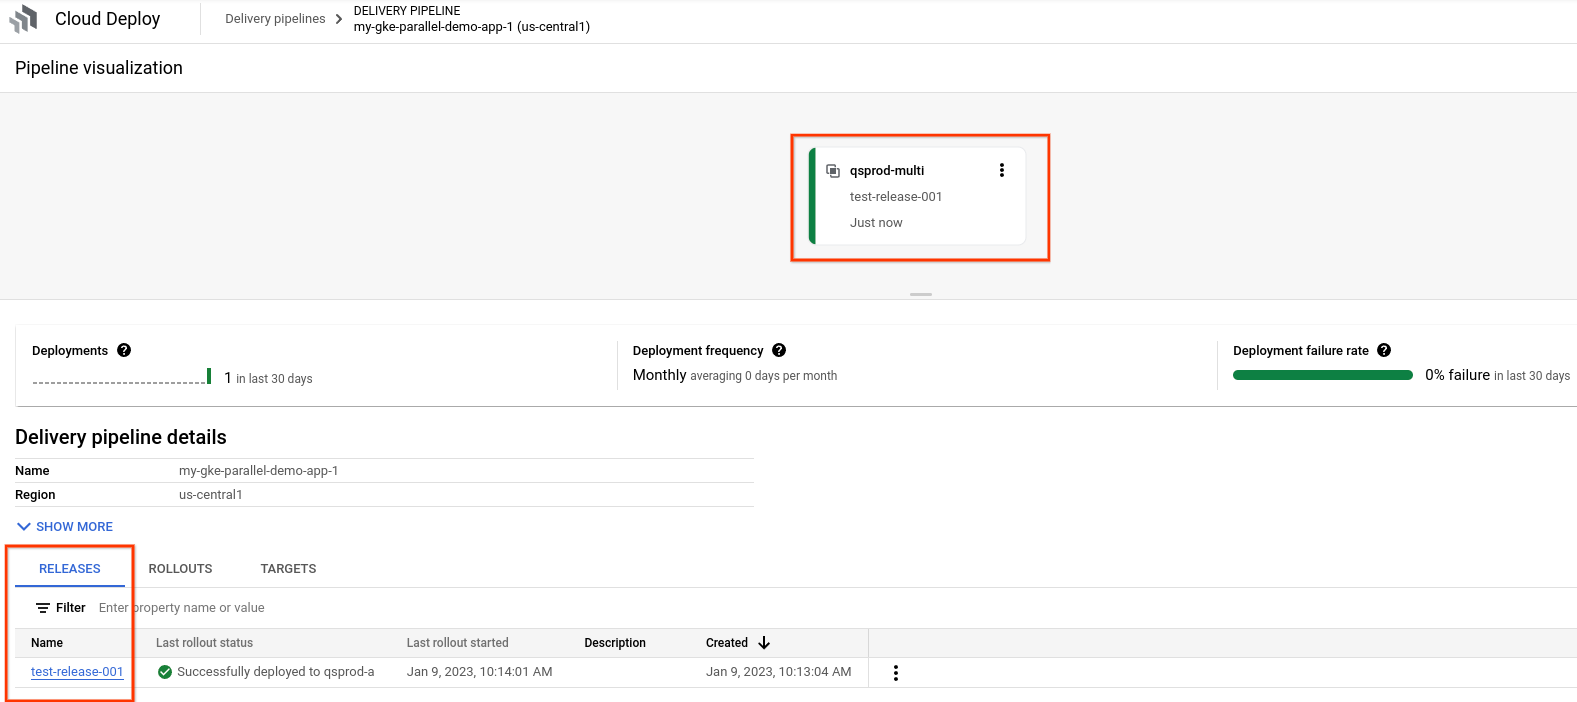Open help for Deployment frequency
The width and height of the screenshot is (1577, 702).
[779, 350]
